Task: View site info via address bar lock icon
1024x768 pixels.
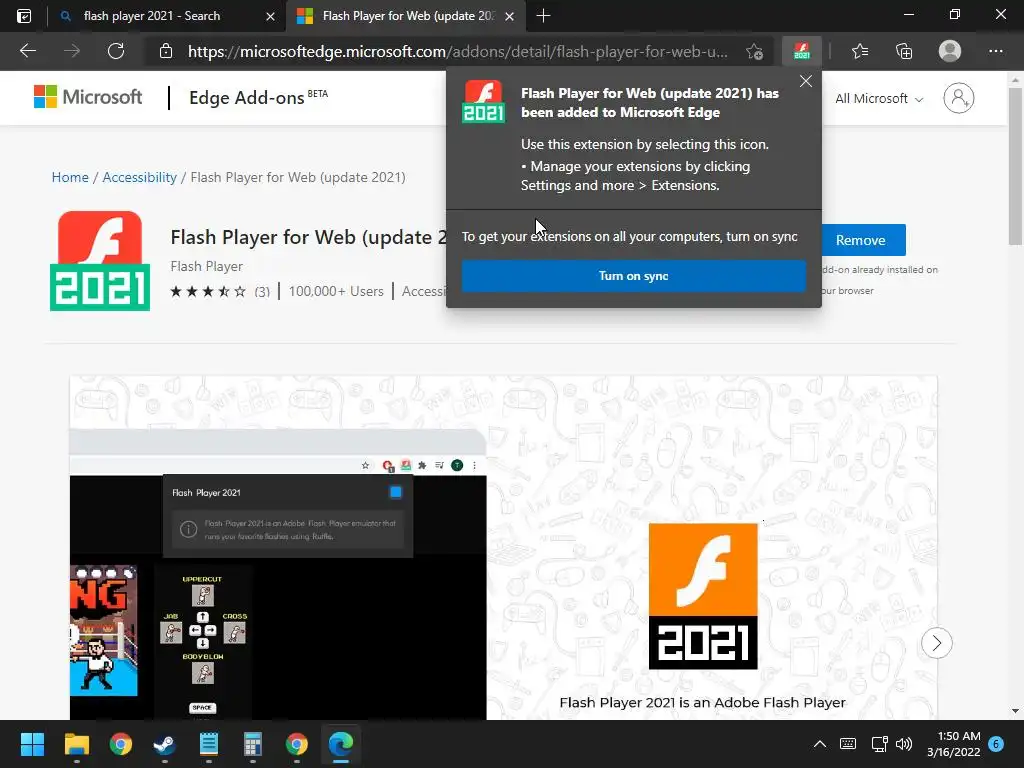Action: [166, 51]
